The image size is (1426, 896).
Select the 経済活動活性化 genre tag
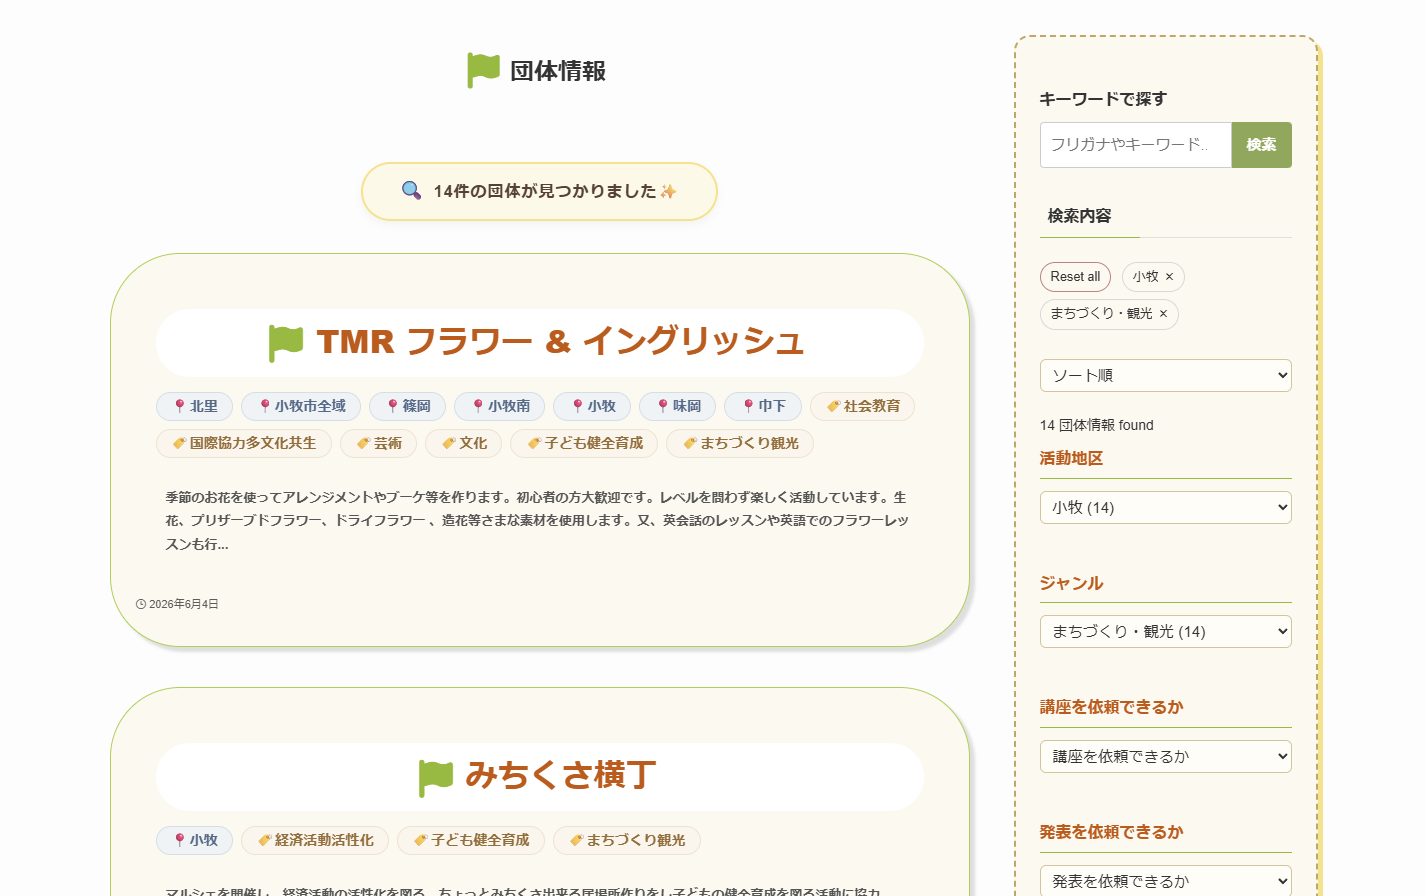[x=315, y=840]
